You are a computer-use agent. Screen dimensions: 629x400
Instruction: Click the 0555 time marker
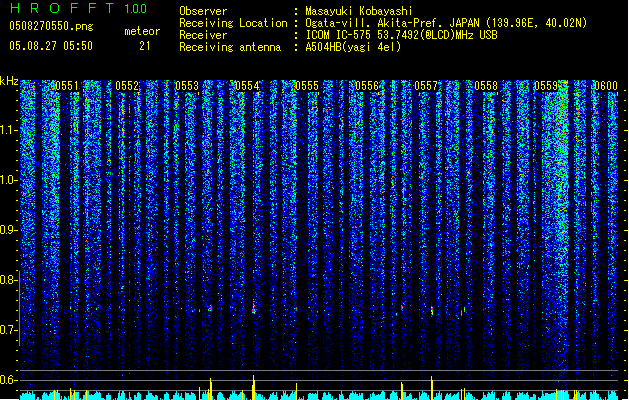click(307, 86)
